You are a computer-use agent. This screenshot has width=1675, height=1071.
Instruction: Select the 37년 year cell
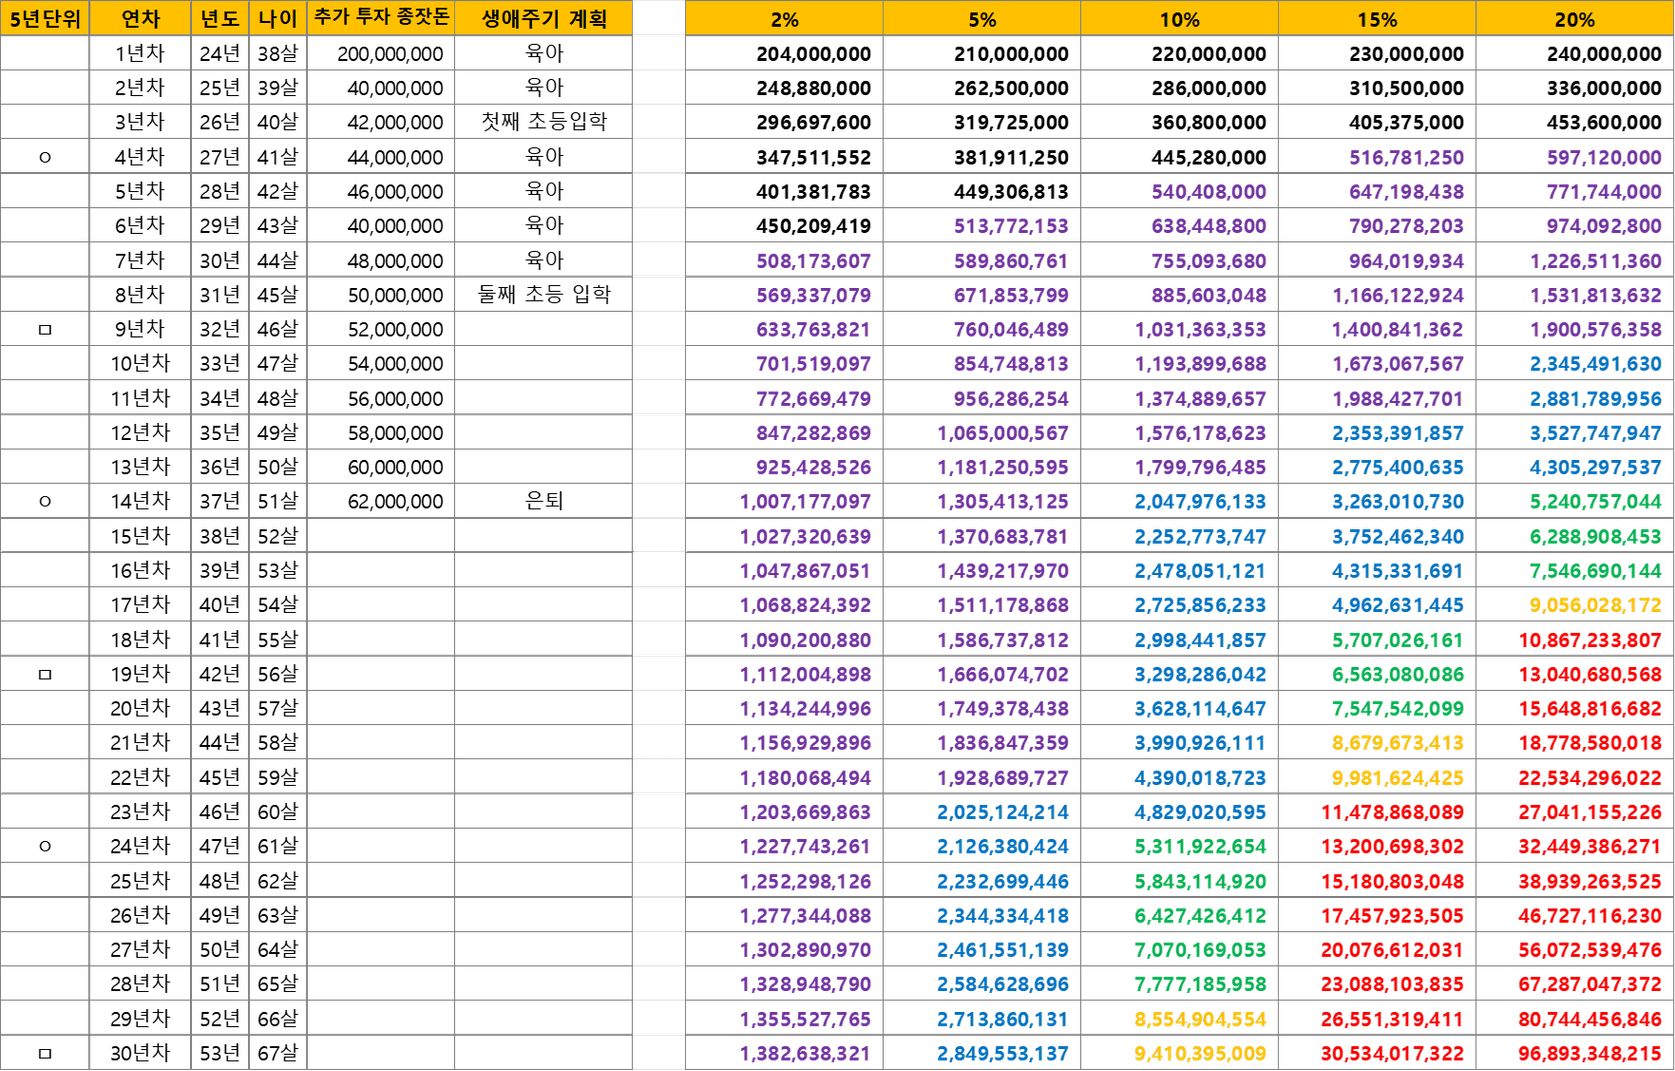[x=220, y=502]
